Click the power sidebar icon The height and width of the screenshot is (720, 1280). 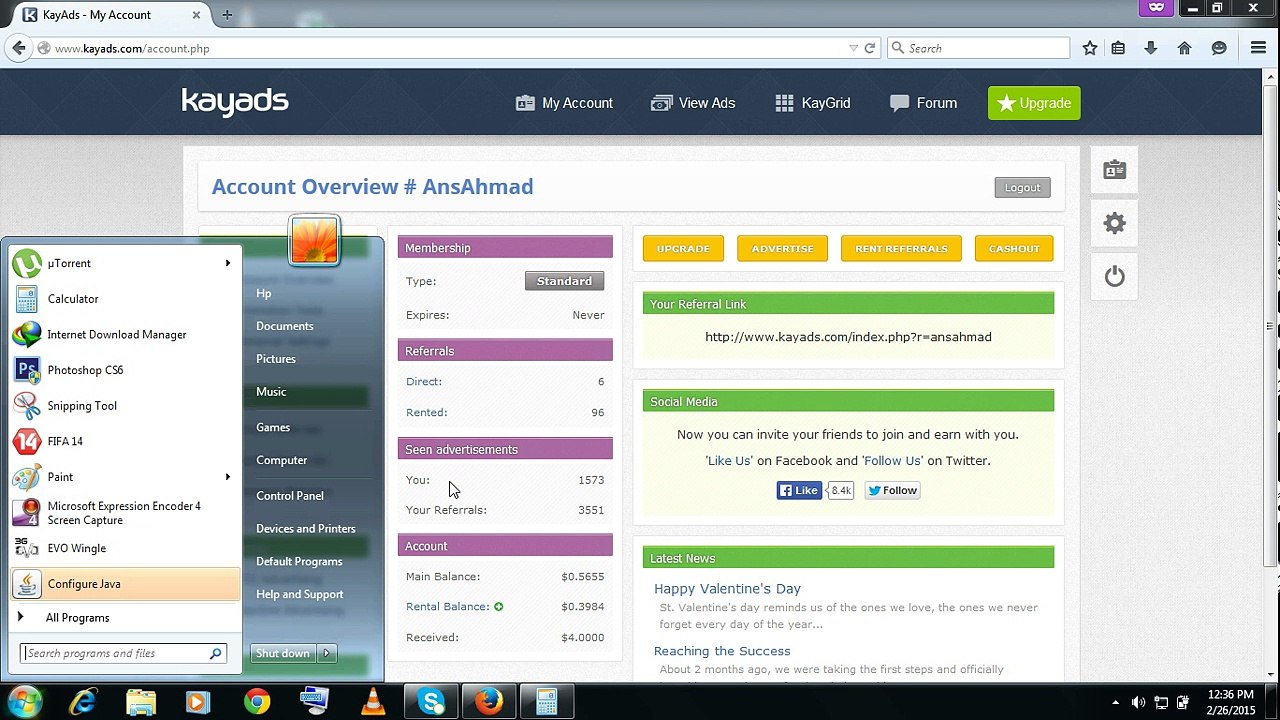tap(1115, 277)
